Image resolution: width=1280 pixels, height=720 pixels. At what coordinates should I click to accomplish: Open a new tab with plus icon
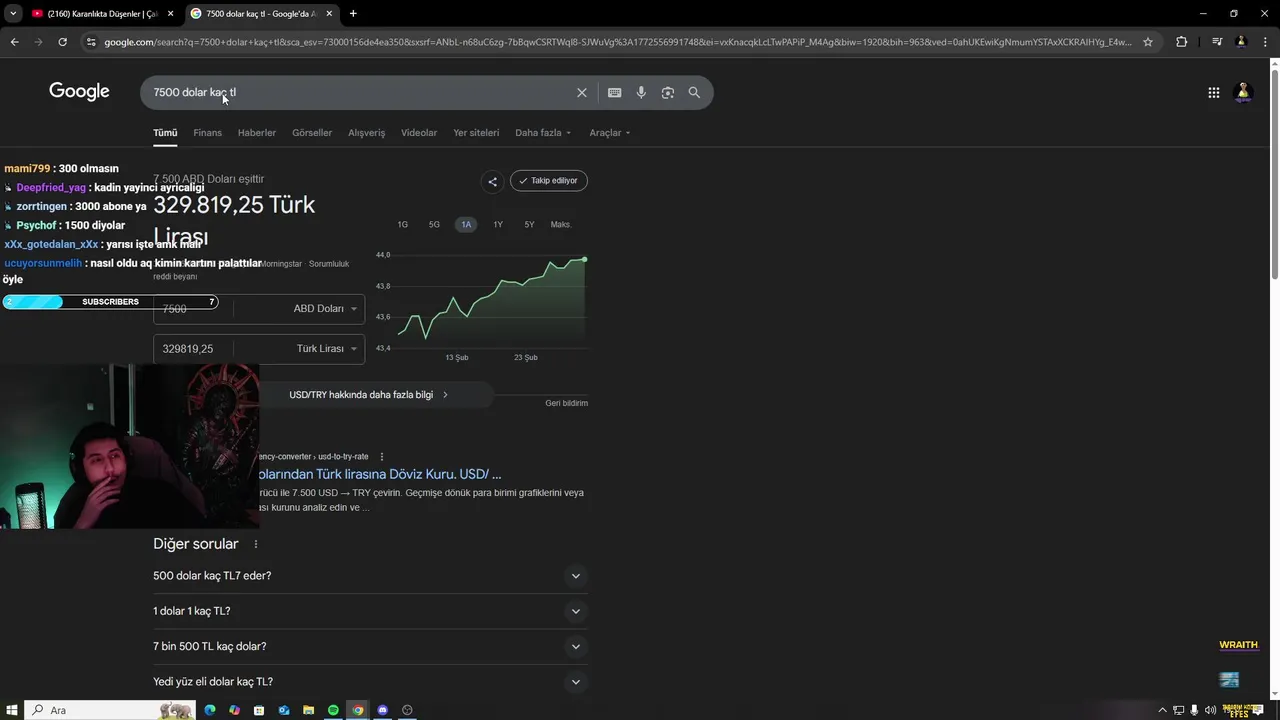[x=353, y=14]
